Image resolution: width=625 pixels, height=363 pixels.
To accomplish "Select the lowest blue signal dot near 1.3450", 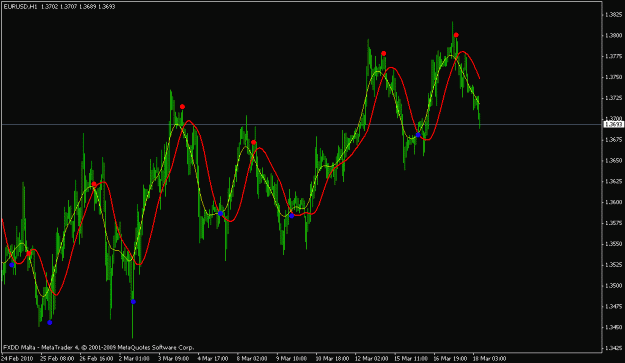I will pyautogui.click(x=49, y=323).
